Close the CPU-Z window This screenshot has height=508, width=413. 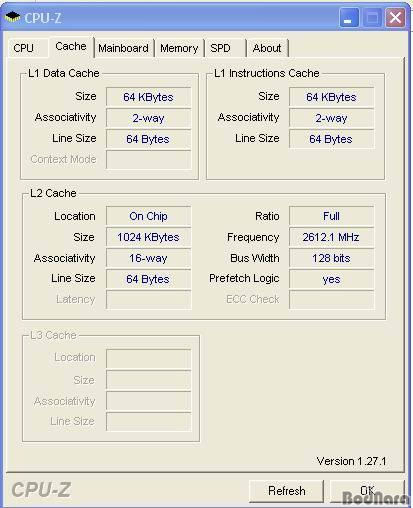[x=395, y=18]
